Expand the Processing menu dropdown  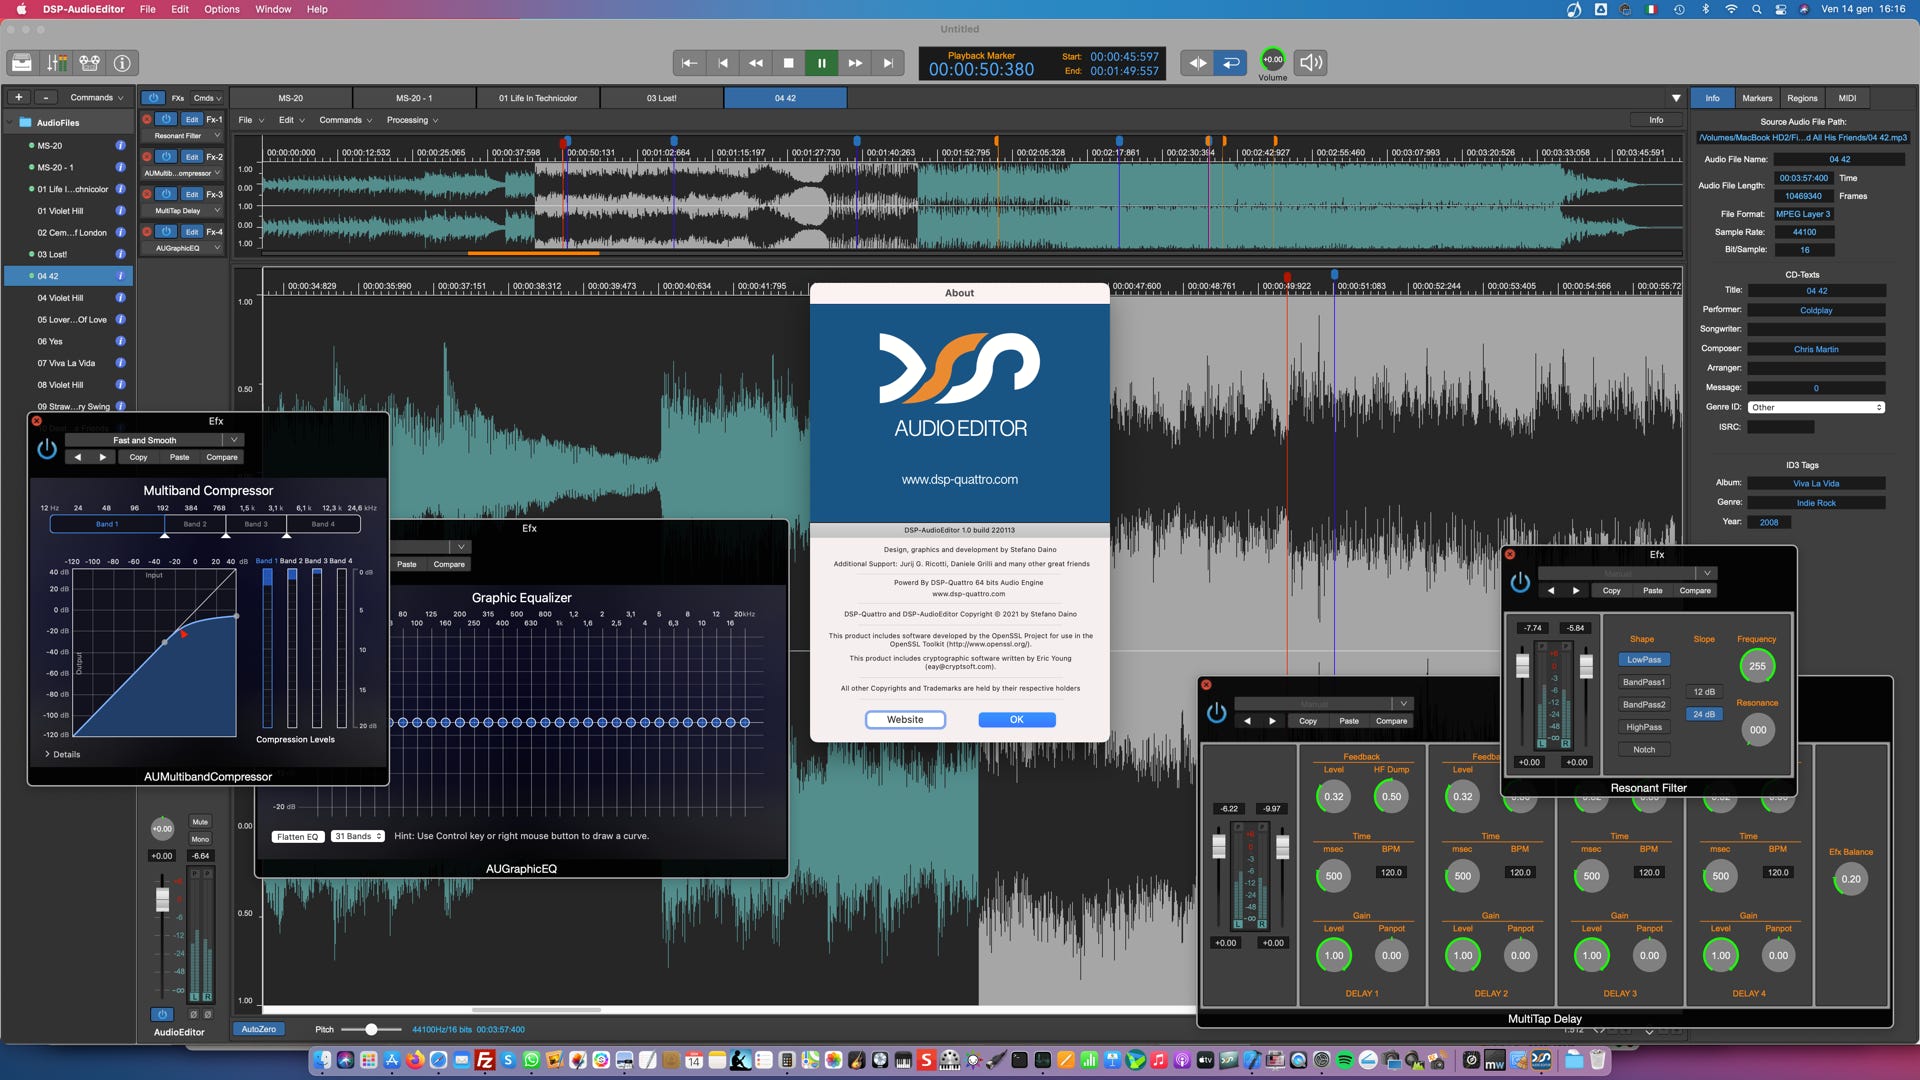412,120
